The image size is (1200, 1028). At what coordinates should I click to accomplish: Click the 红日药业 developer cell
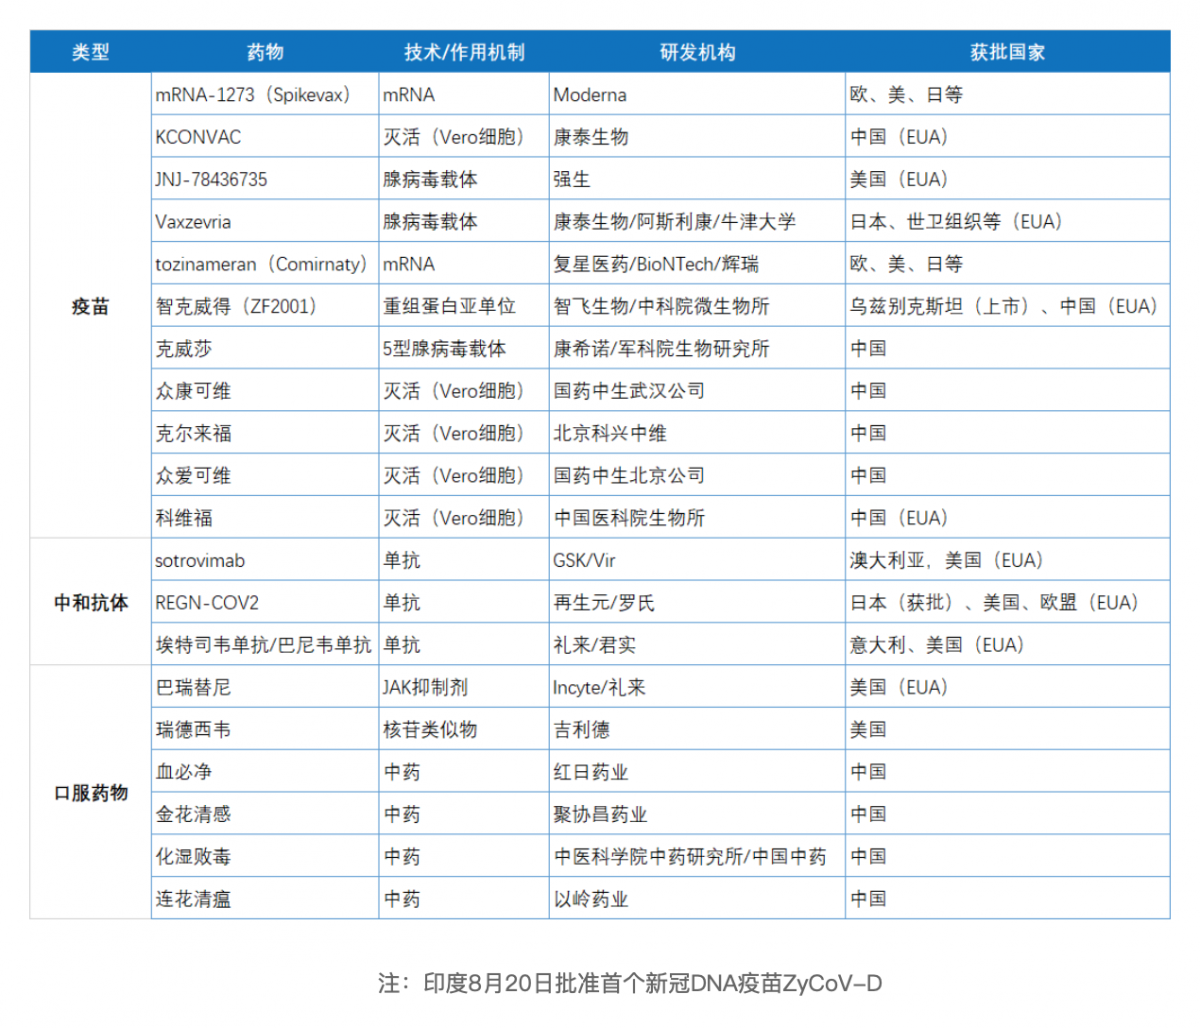pos(697,772)
